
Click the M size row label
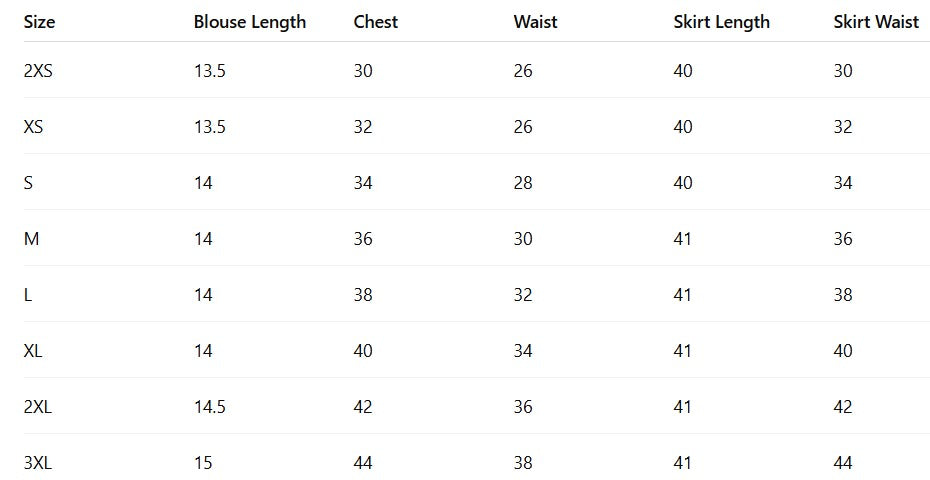(30, 239)
